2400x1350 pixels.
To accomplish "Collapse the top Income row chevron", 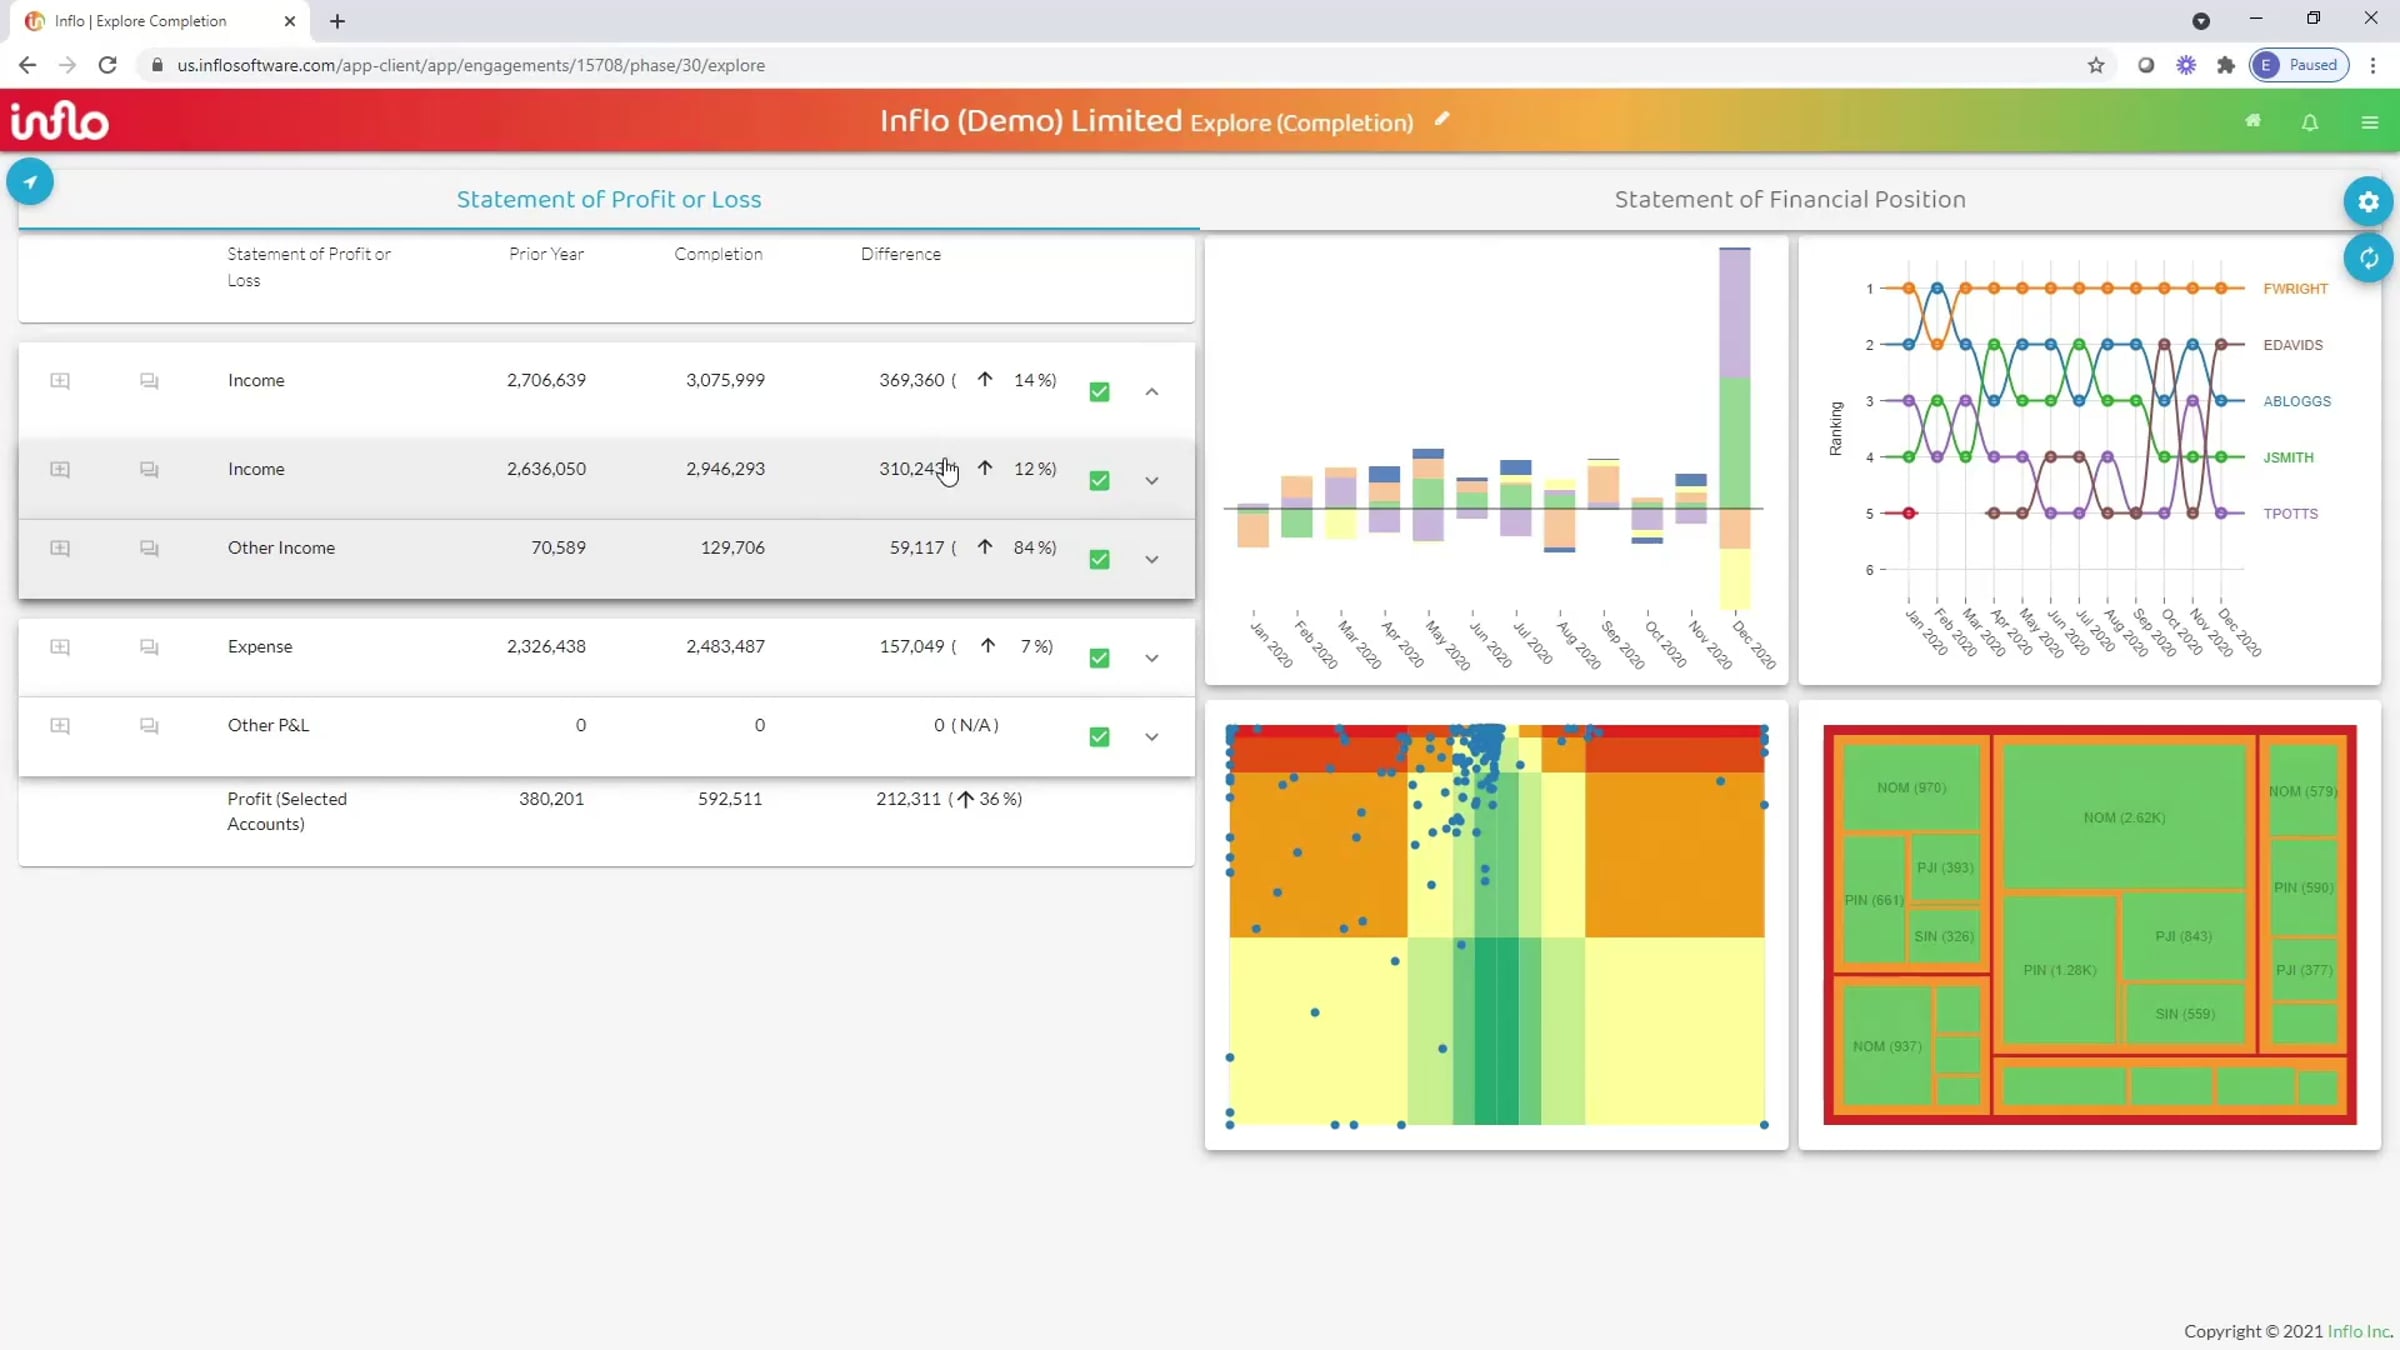I will pos(1152,392).
